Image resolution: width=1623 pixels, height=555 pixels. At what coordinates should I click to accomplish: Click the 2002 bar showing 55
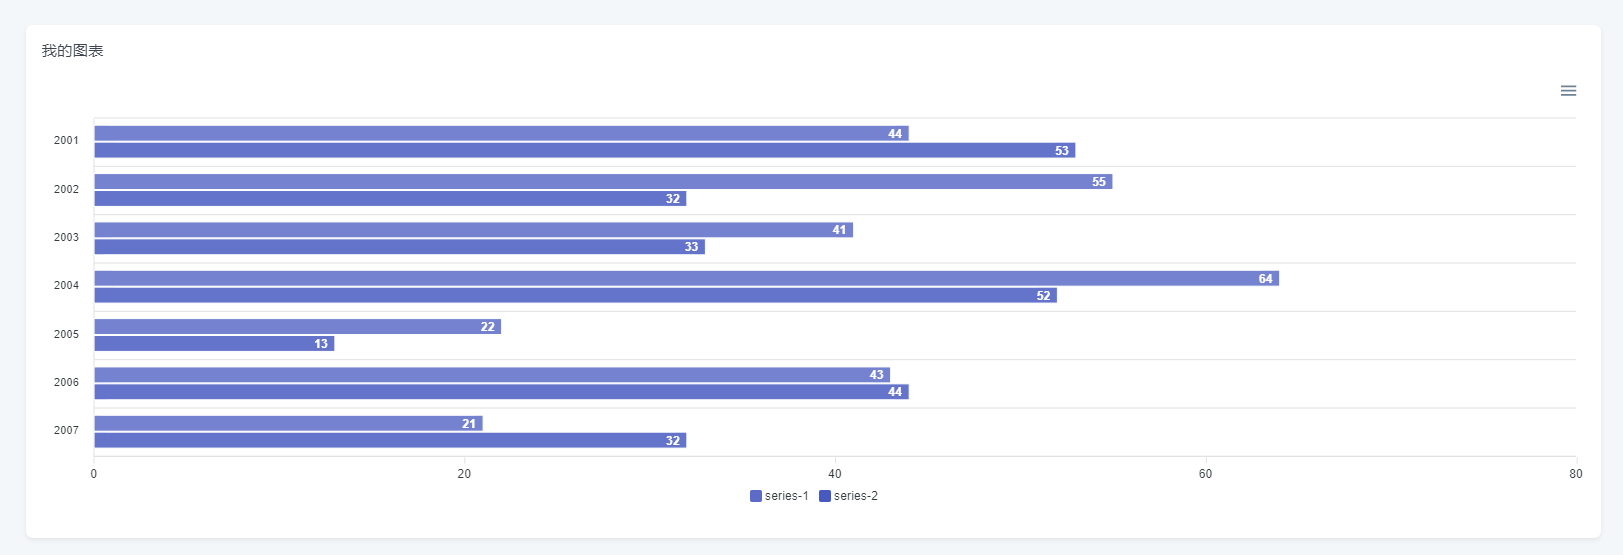point(602,182)
